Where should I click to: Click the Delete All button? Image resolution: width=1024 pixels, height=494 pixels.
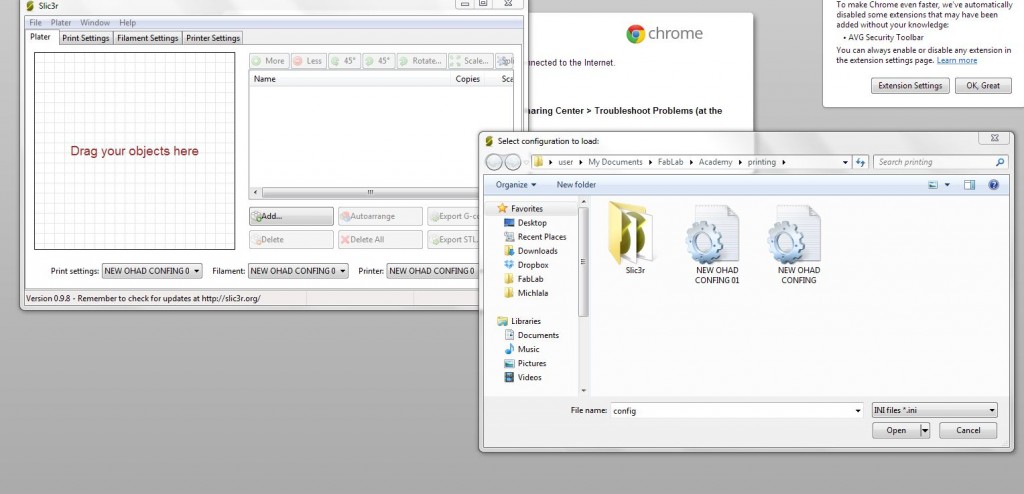(x=380, y=239)
